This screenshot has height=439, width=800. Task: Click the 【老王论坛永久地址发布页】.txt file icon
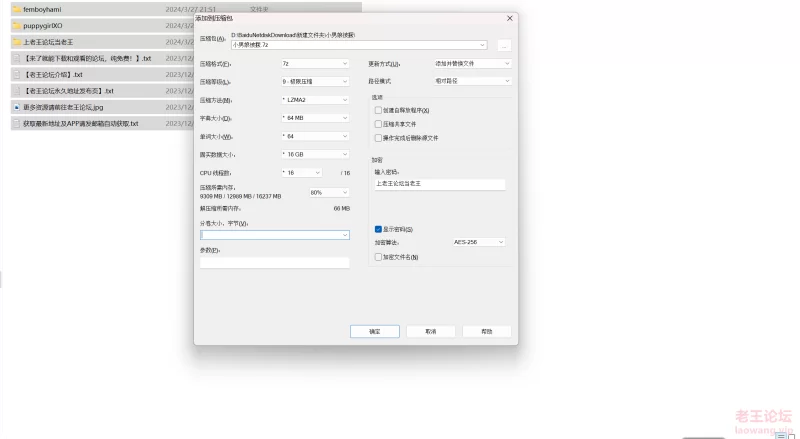click(16, 91)
